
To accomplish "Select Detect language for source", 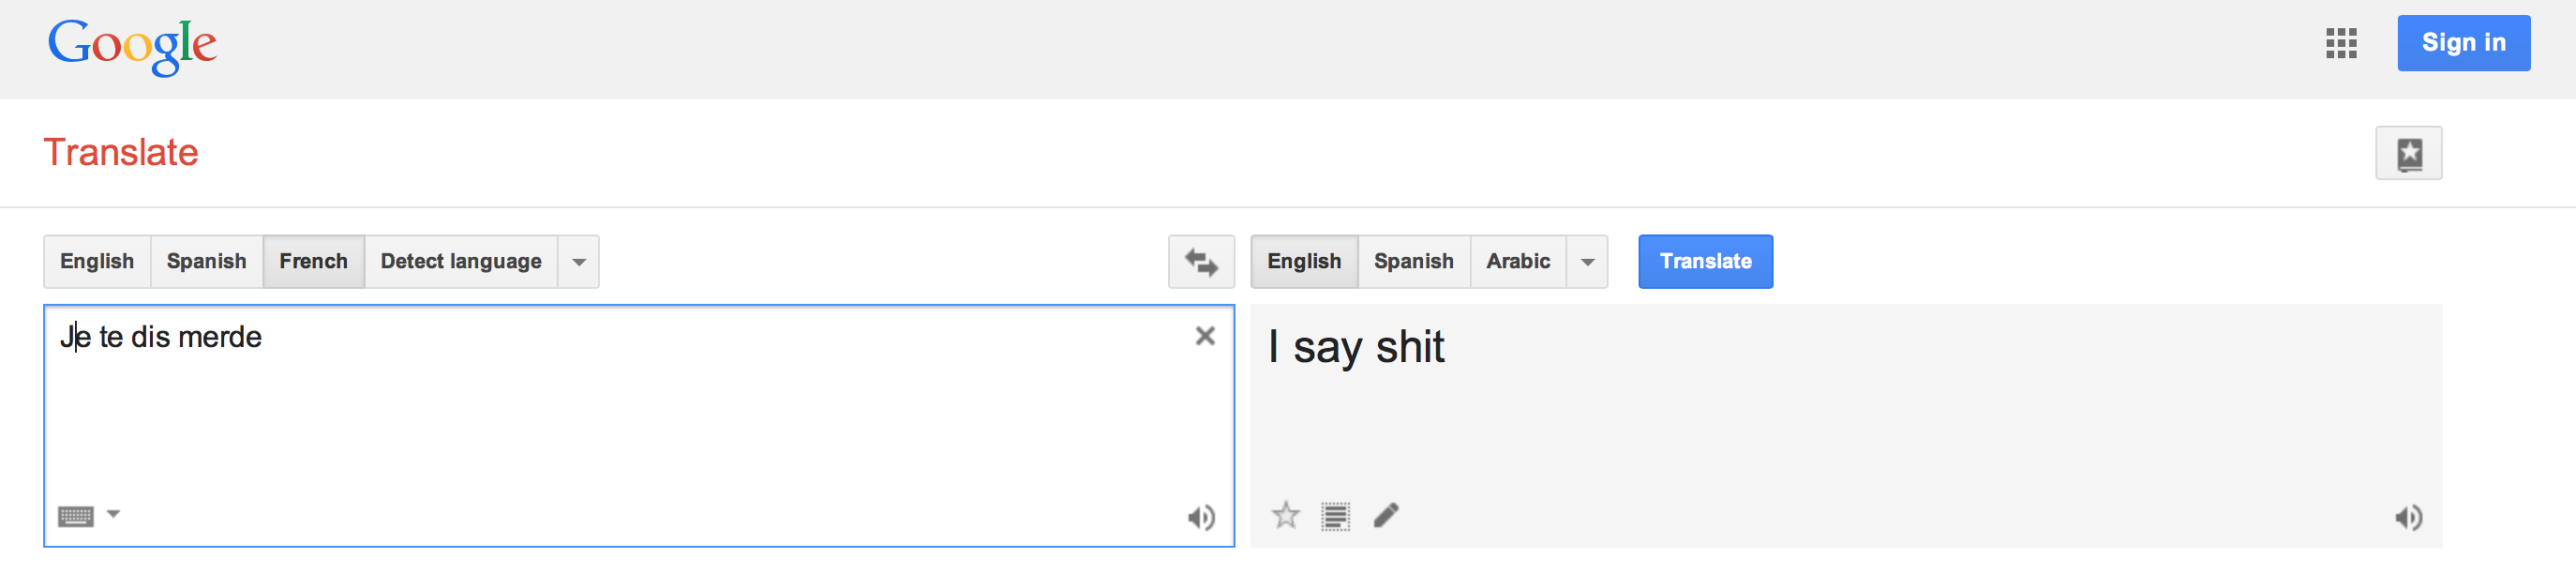I will (x=461, y=262).
